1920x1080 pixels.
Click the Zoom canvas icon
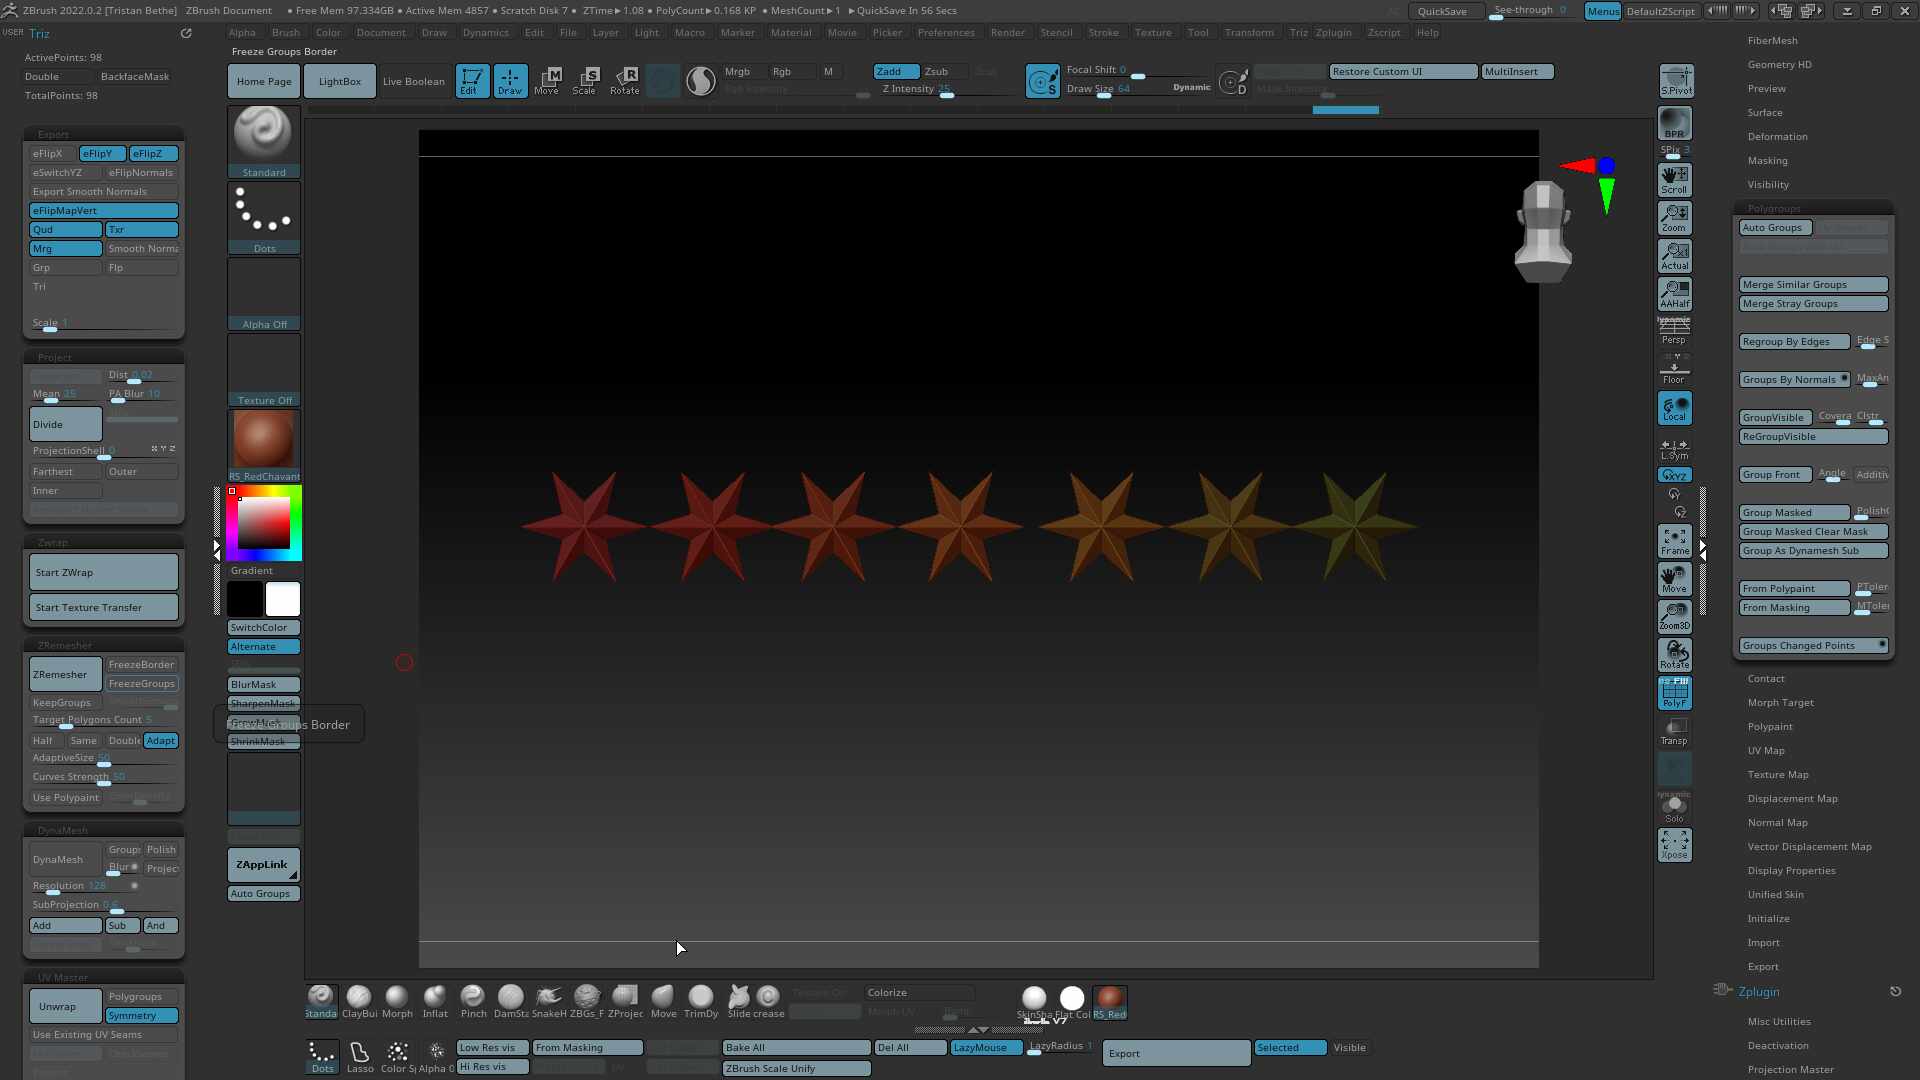pos(1675,217)
